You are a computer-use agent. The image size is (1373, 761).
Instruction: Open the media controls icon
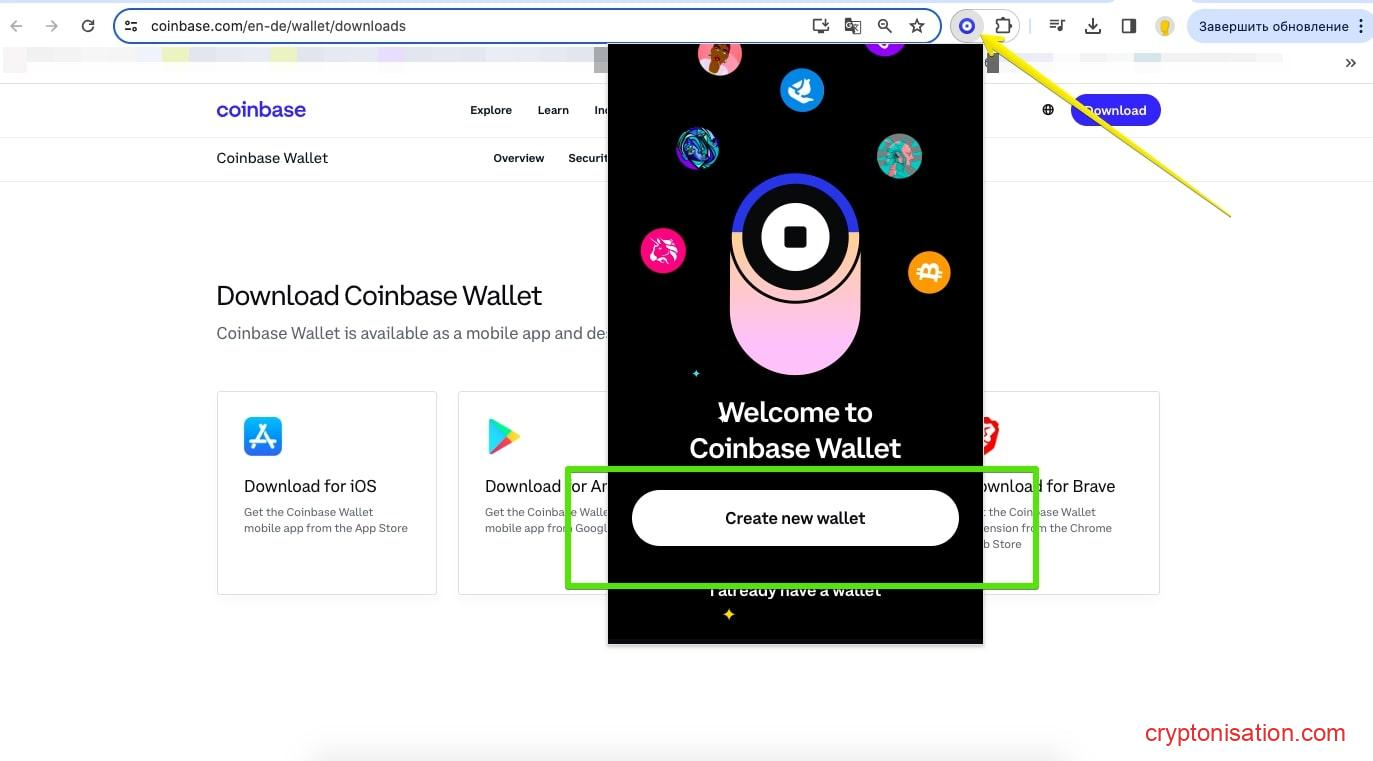point(1057,27)
